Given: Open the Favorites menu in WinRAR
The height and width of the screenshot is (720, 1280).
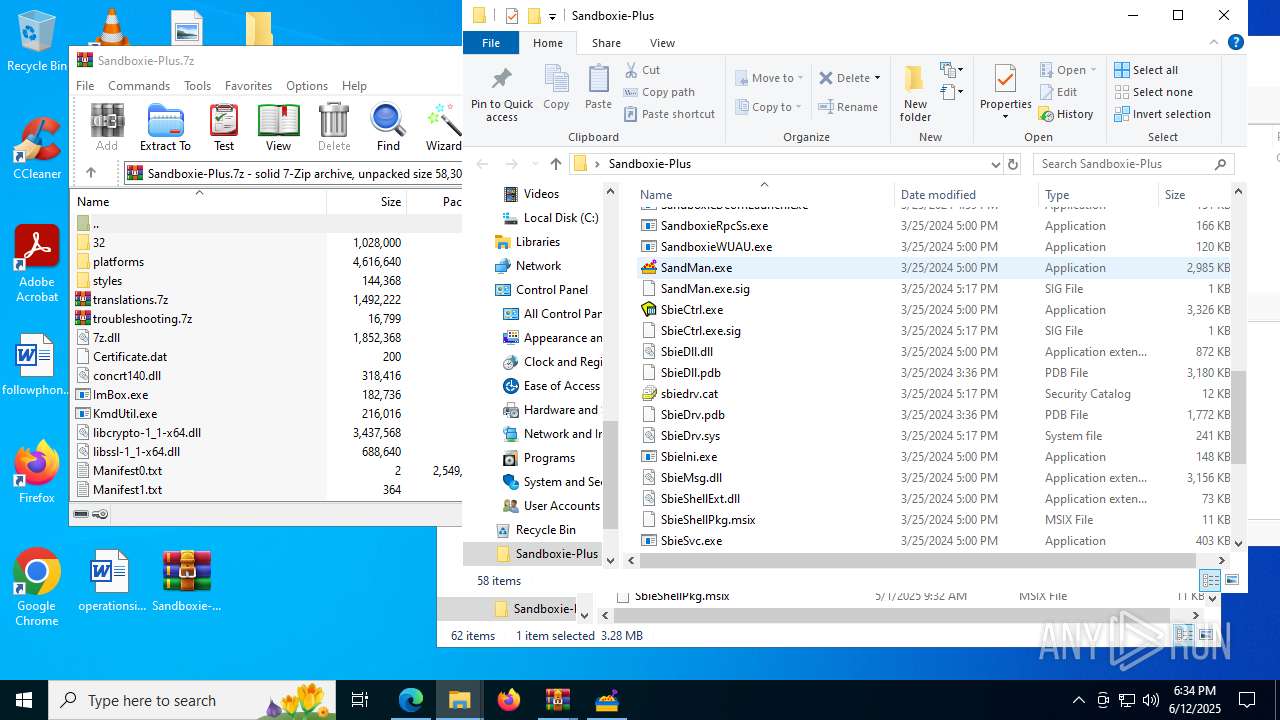Looking at the screenshot, I should [248, 86].
